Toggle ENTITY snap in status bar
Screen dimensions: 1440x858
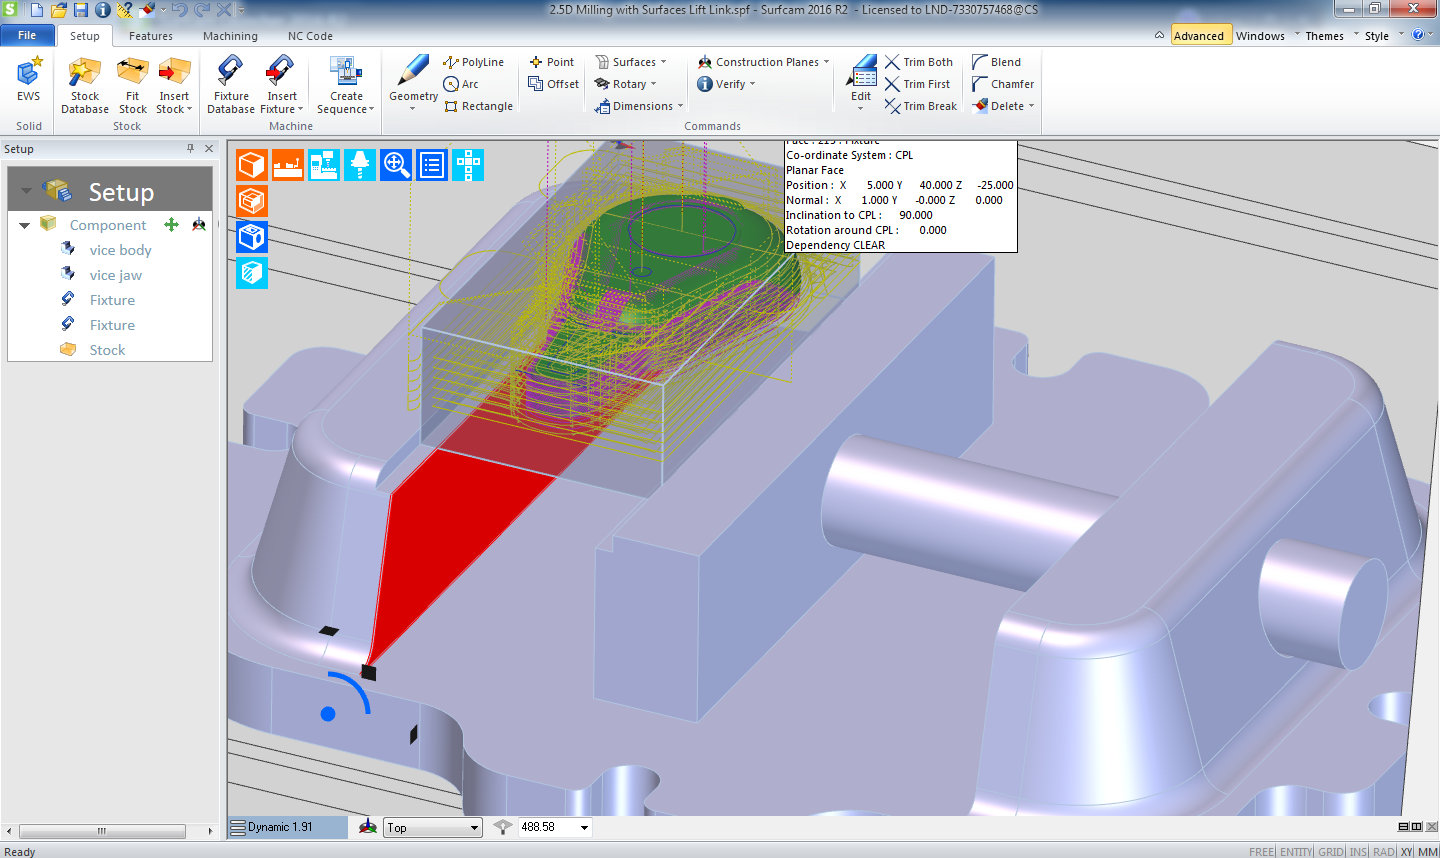[x=1296, y=851]
